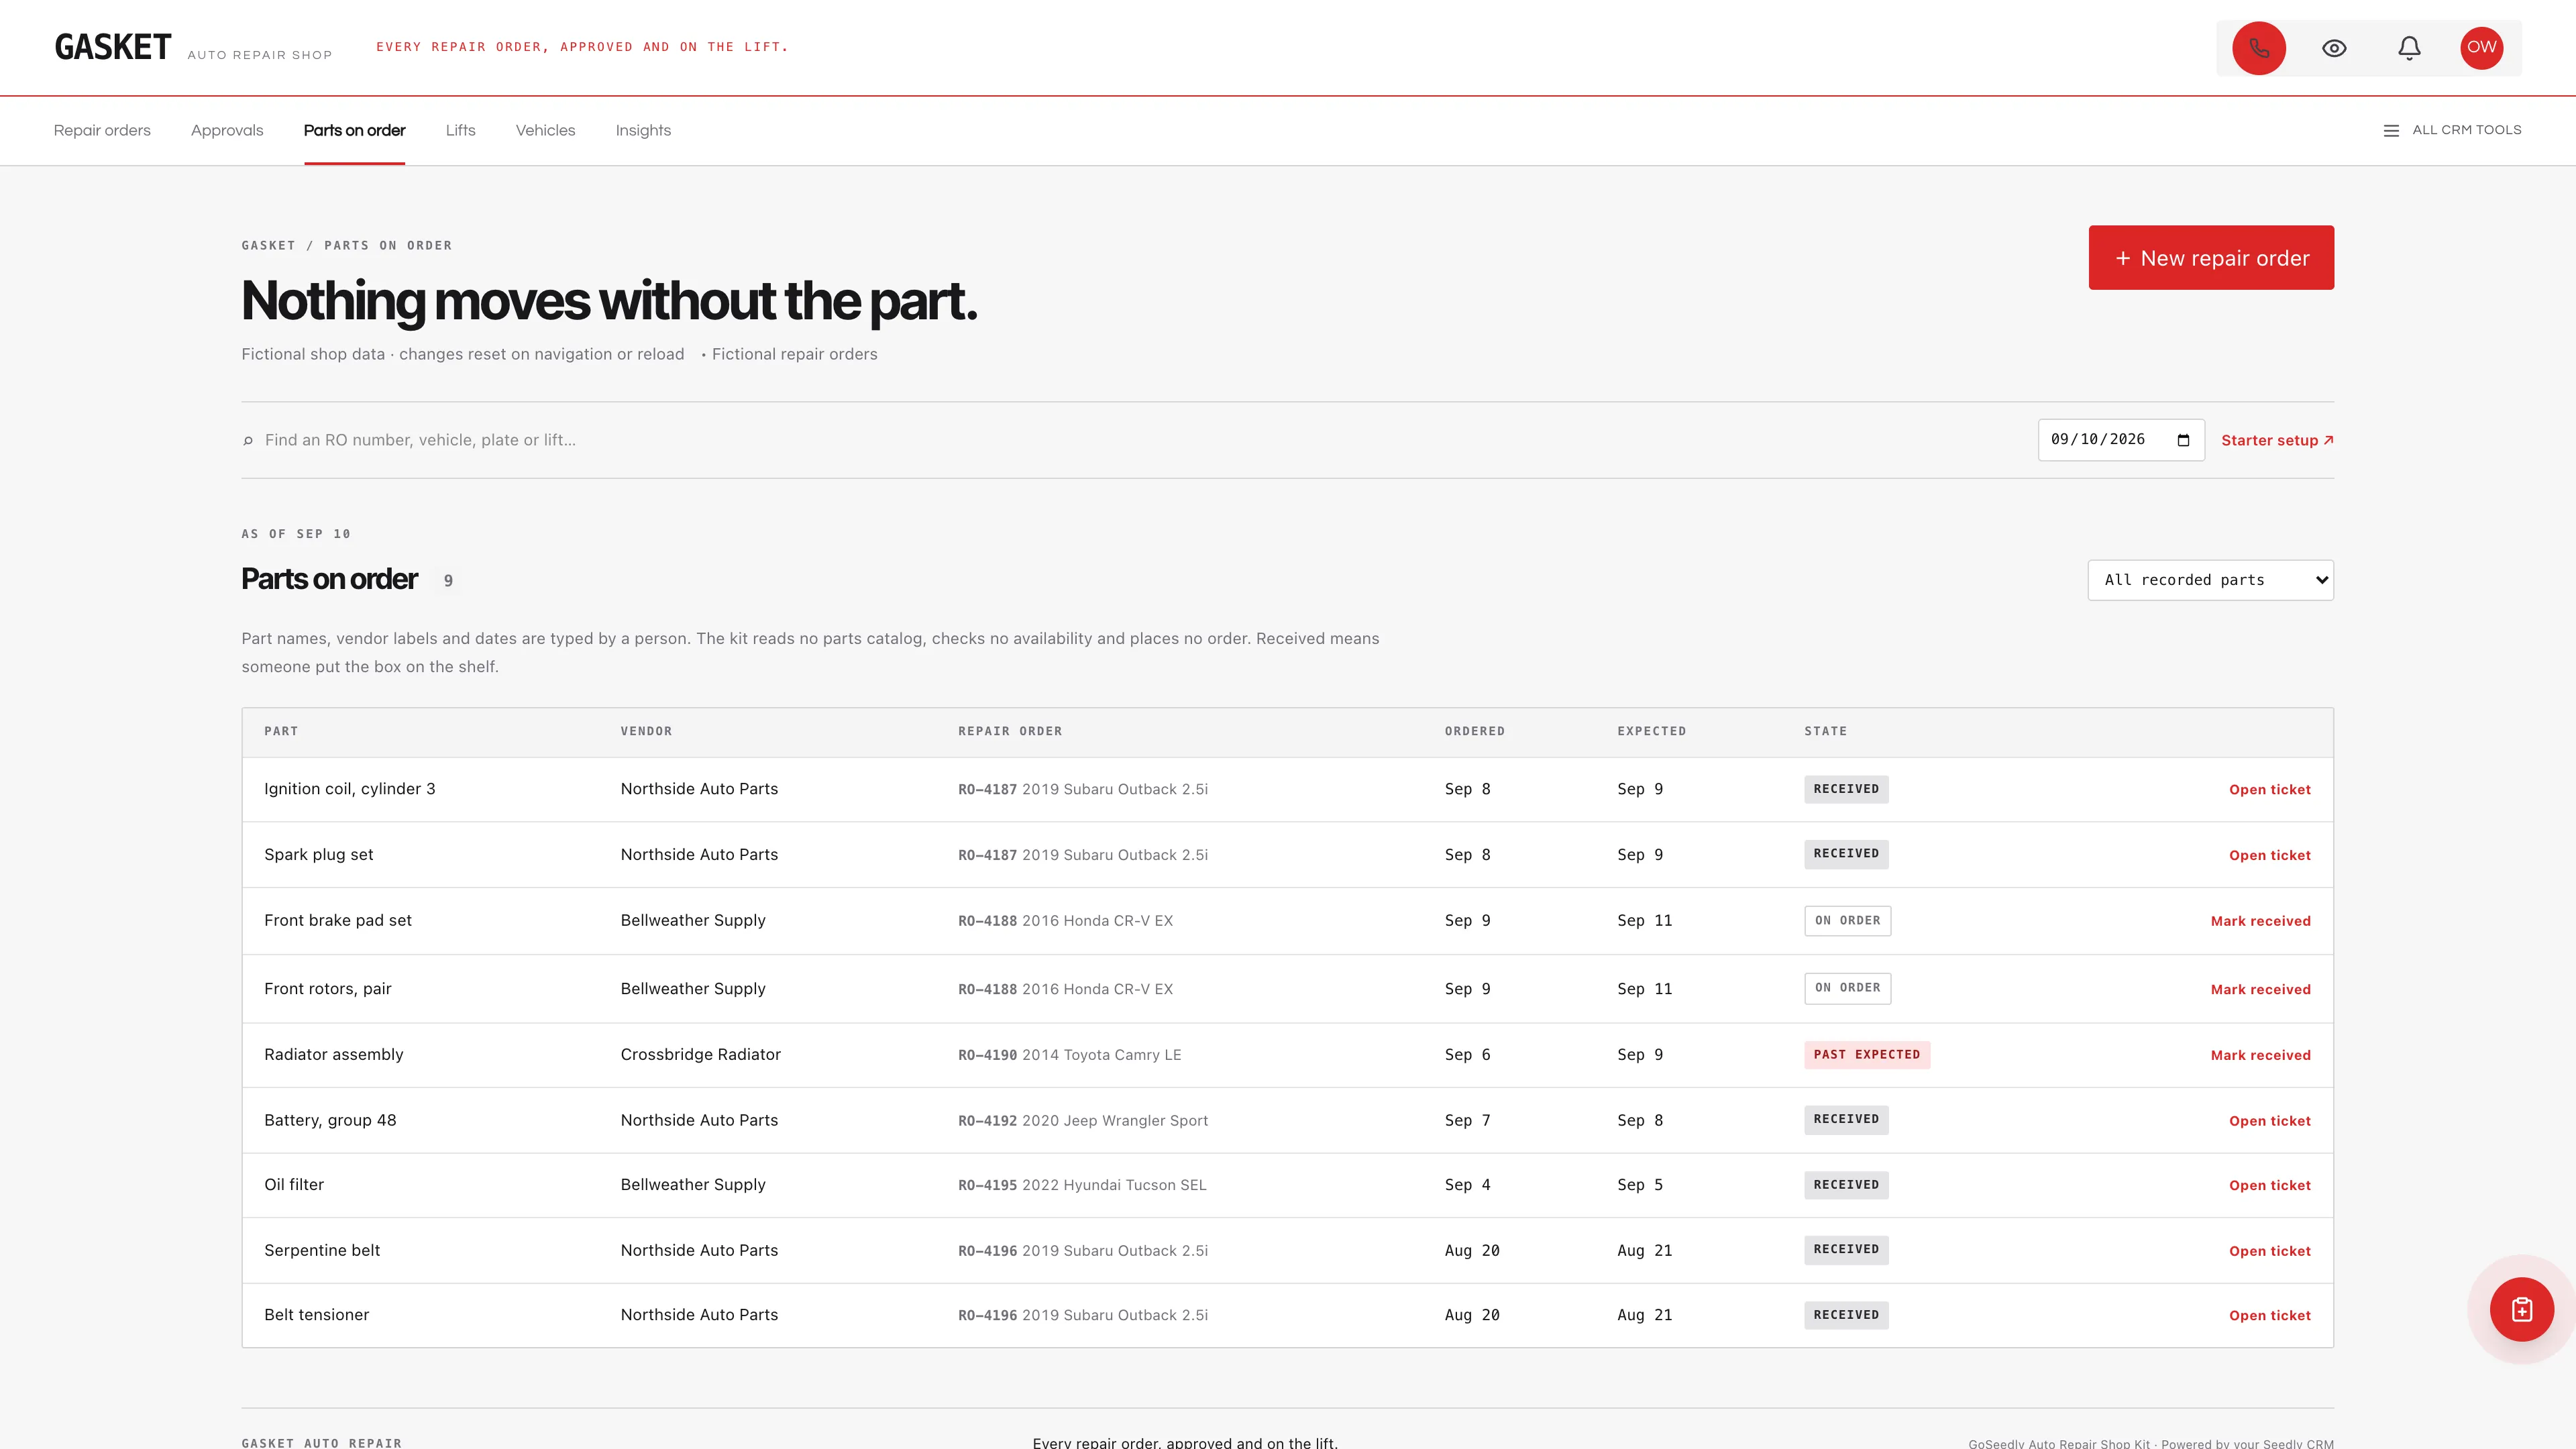Click RO-4195 2022 Hyundai Tucson SEL
The width and height of the screenshot is (2576, 1449).
click(x=1082, y=1185)
